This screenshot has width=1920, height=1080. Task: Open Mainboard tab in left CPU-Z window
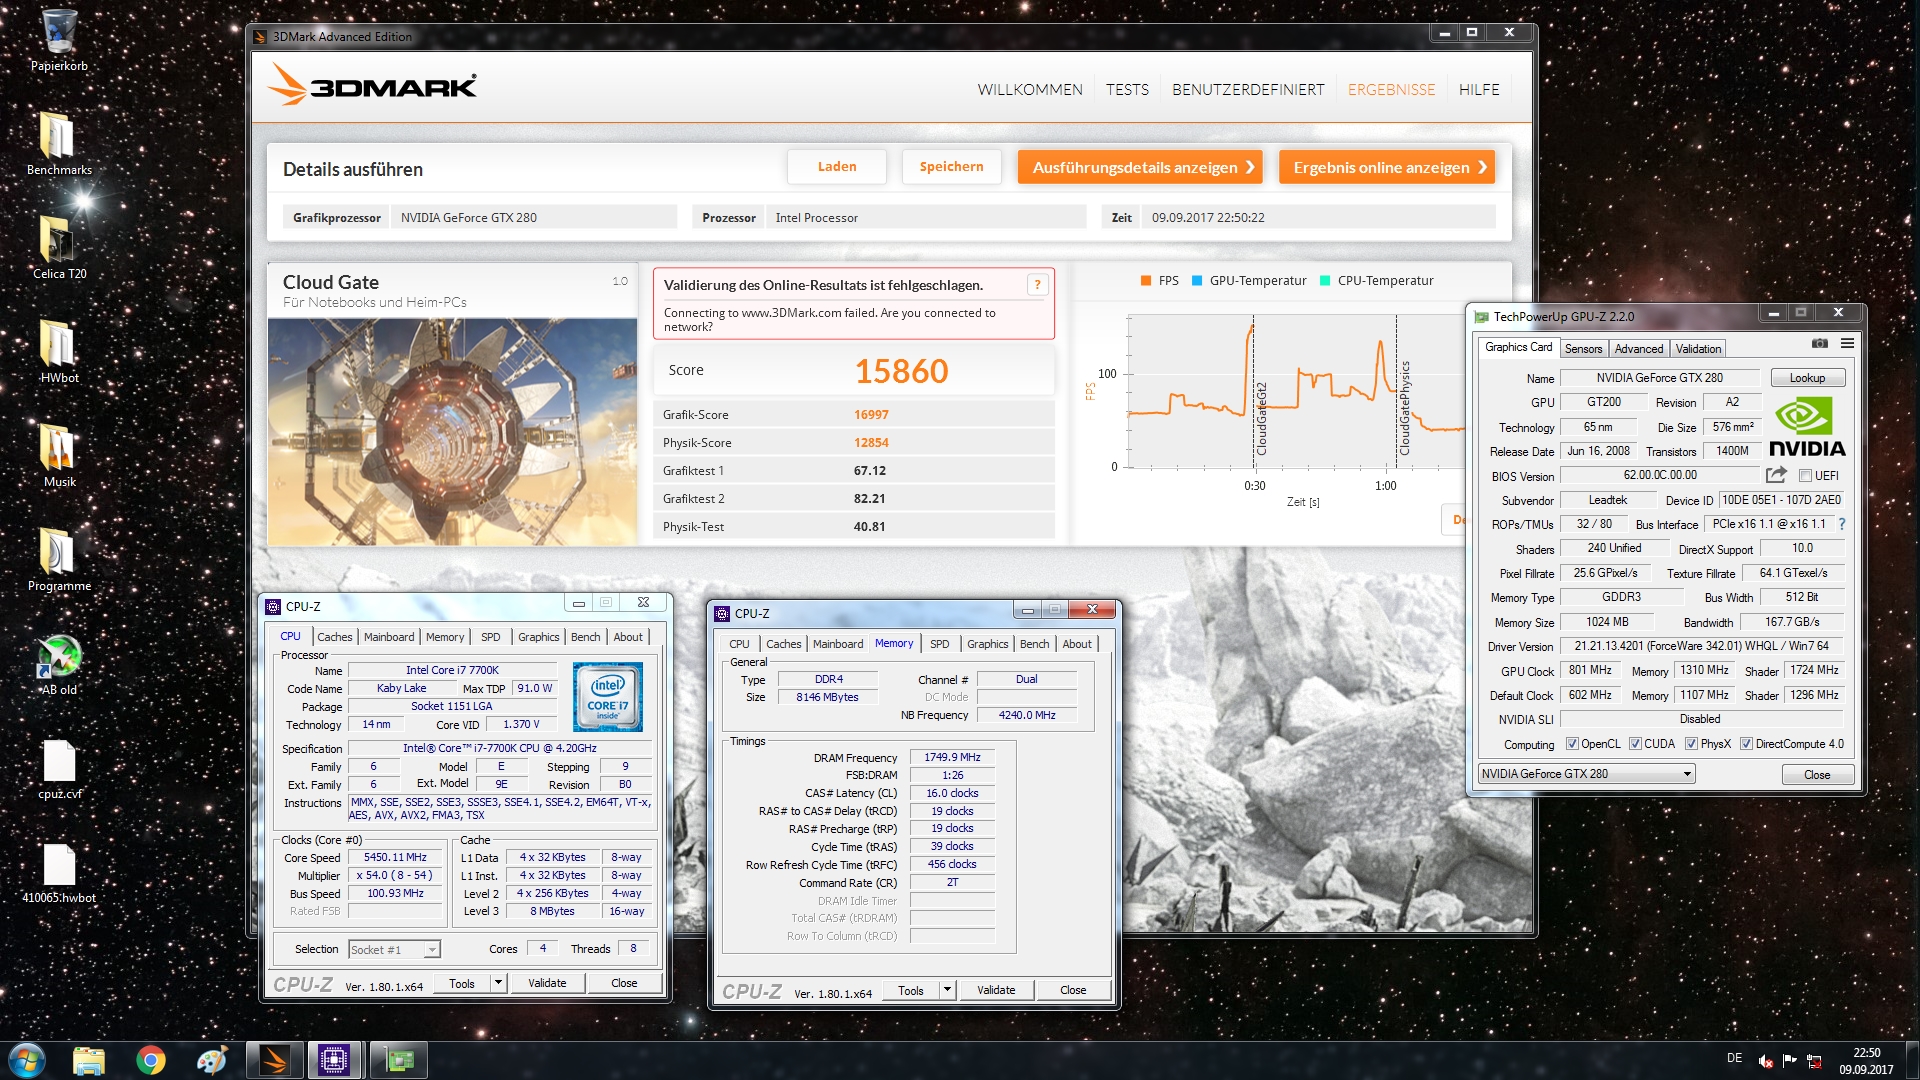tap(389, 637)
